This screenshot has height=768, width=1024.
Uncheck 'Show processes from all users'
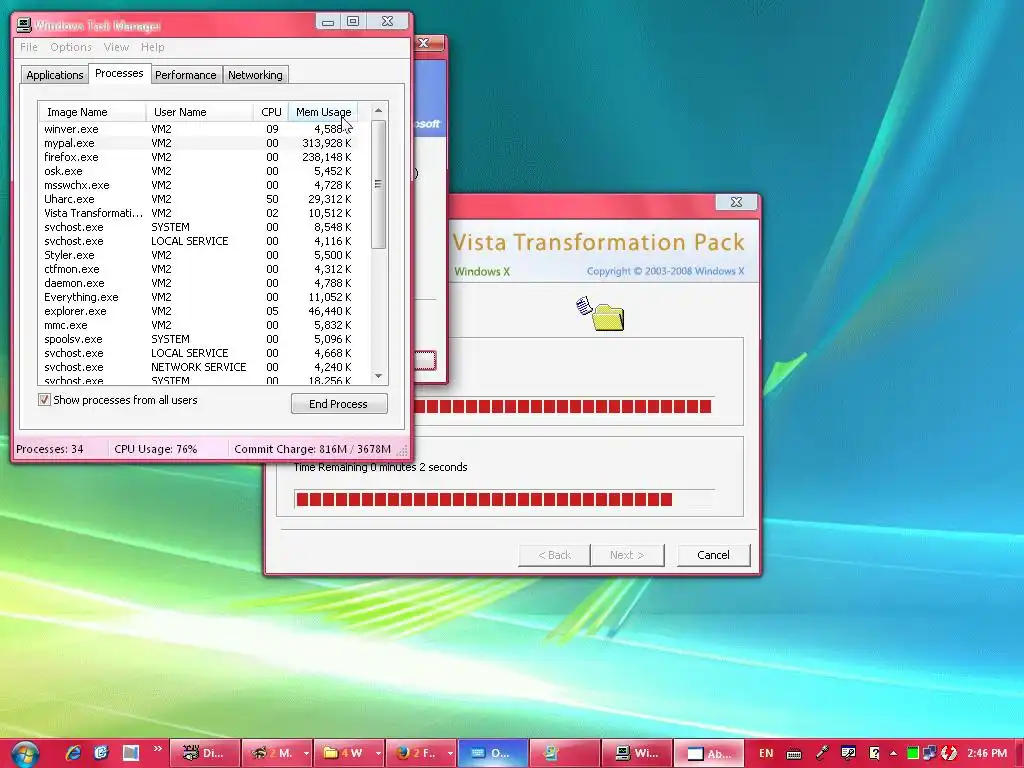(x=44, y=400)
